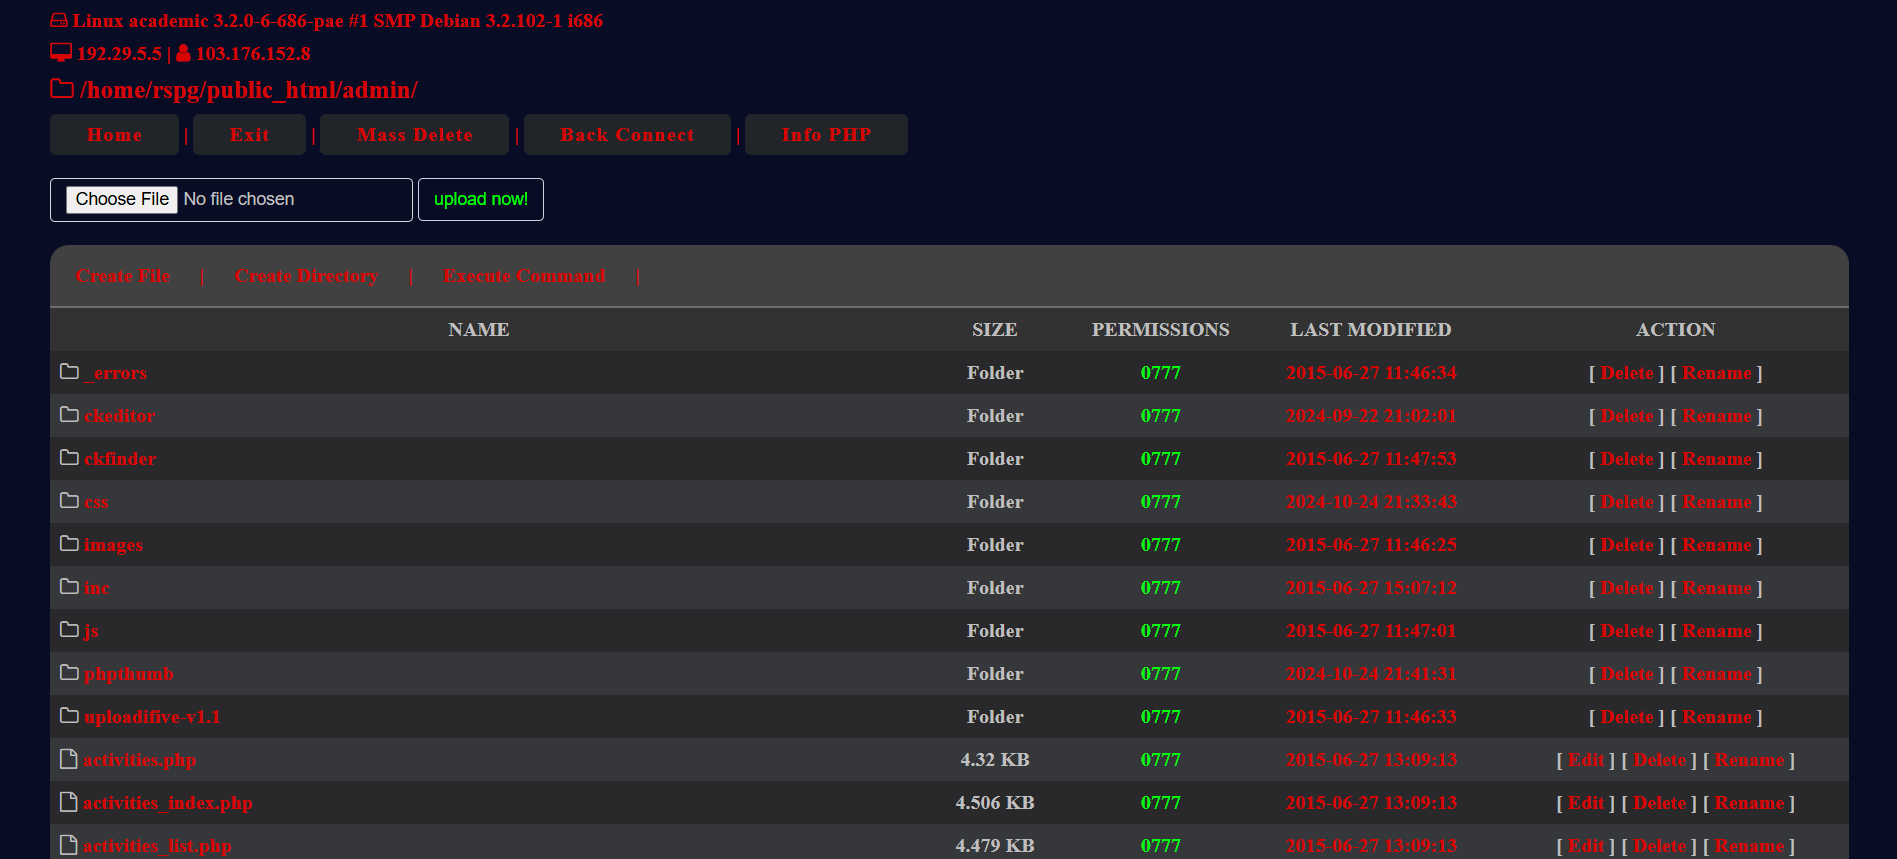Screen dimensions: 1897x859
Task: Open the Back Connect page
Action: (x=627, y=134)
